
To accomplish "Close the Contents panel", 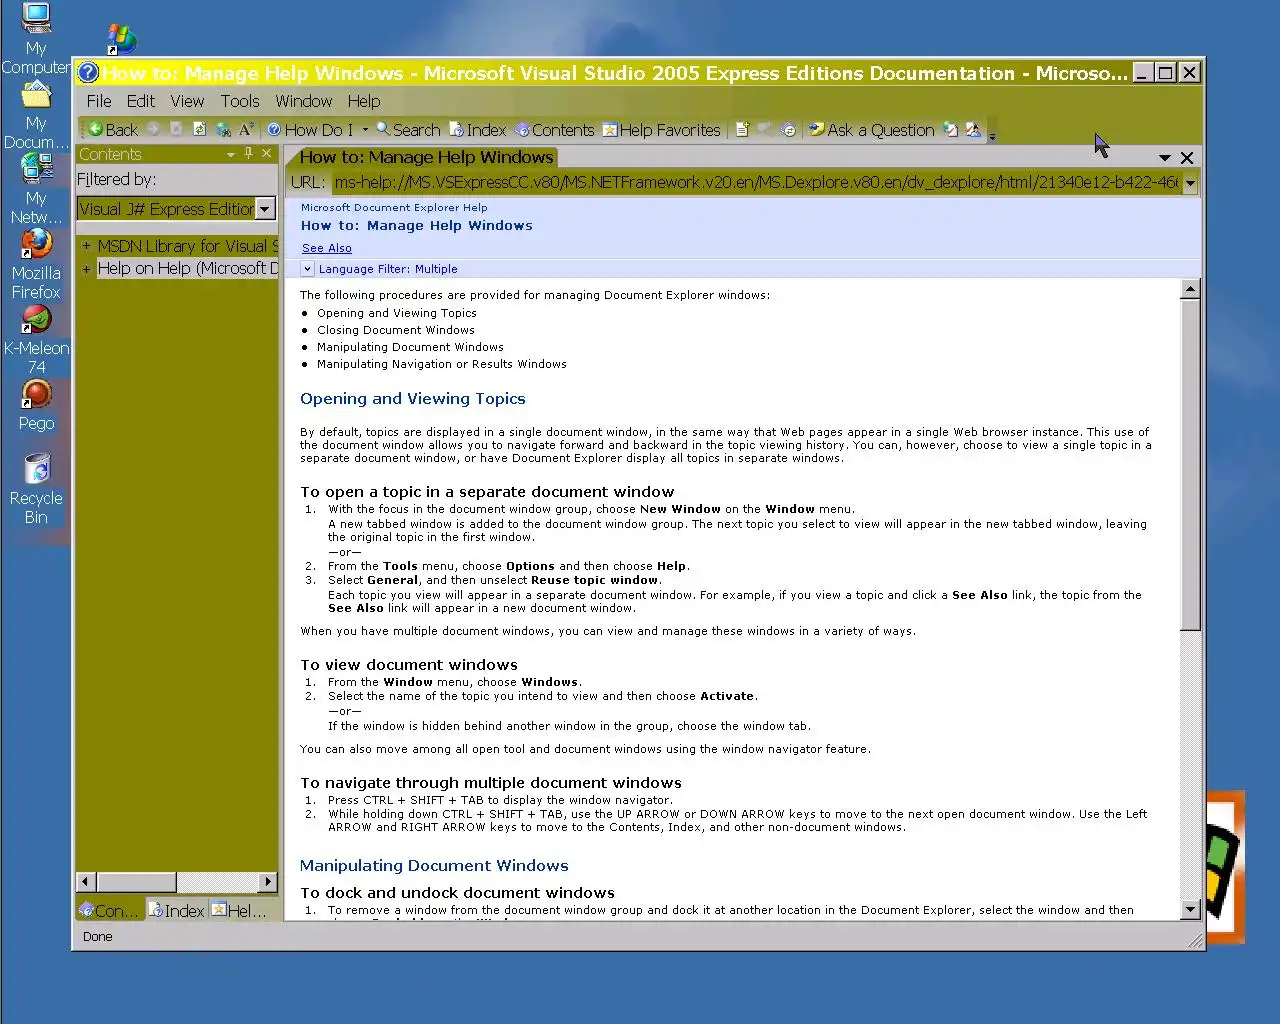I will (267, 154).
